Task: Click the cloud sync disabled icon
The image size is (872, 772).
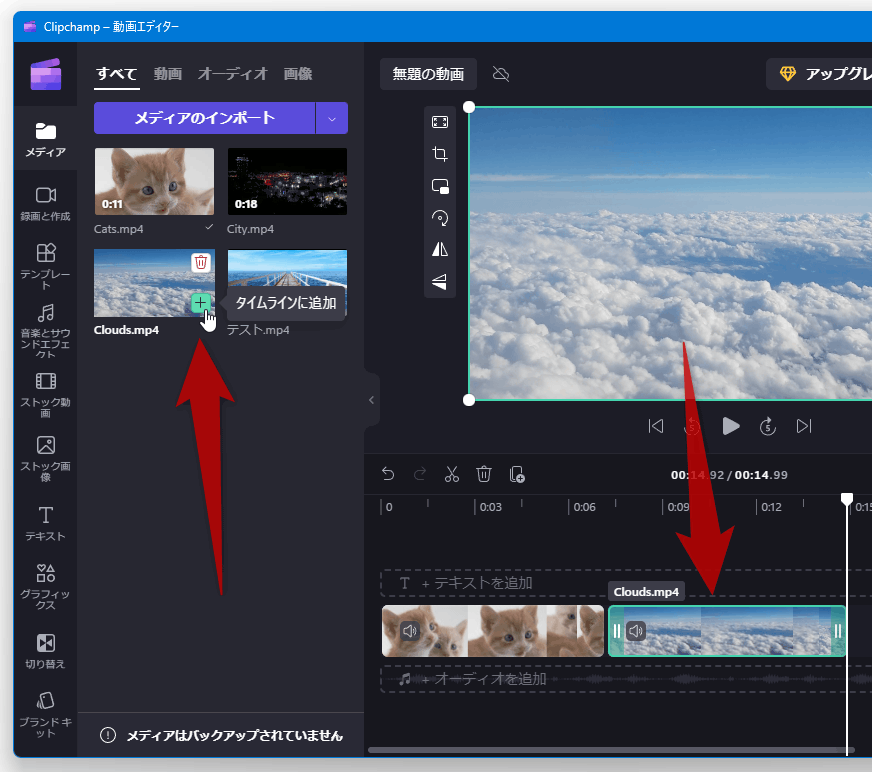Action: pyautogui.click(x=501, y=74)
